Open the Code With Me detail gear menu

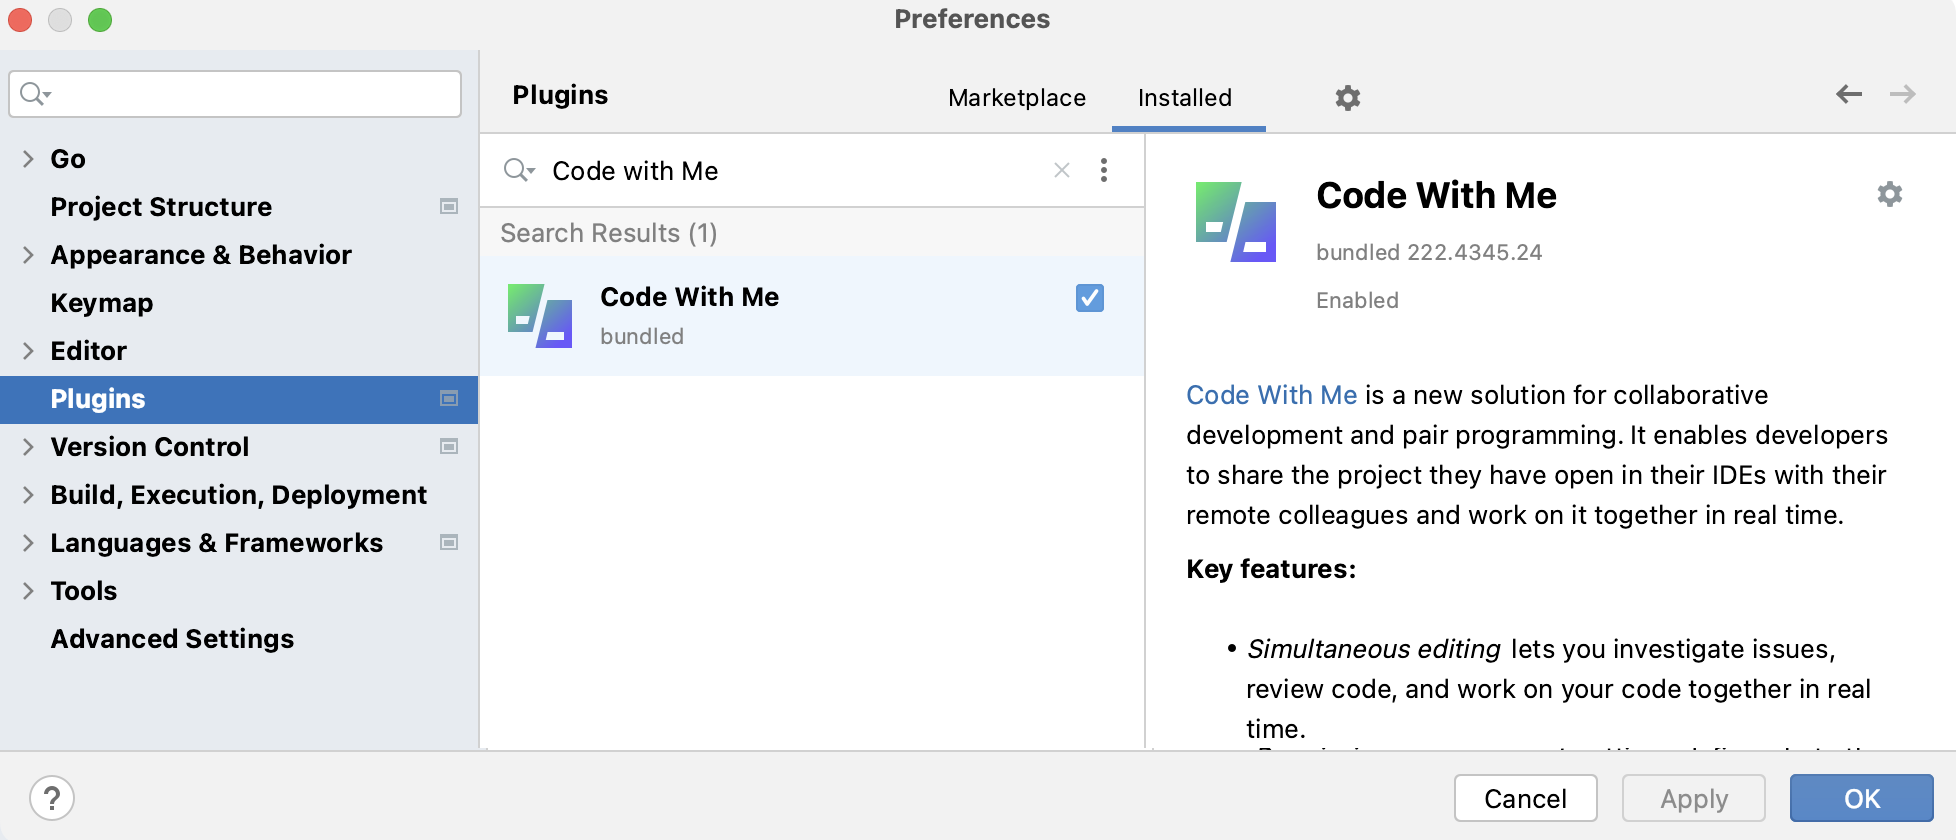pos(1889,194)
